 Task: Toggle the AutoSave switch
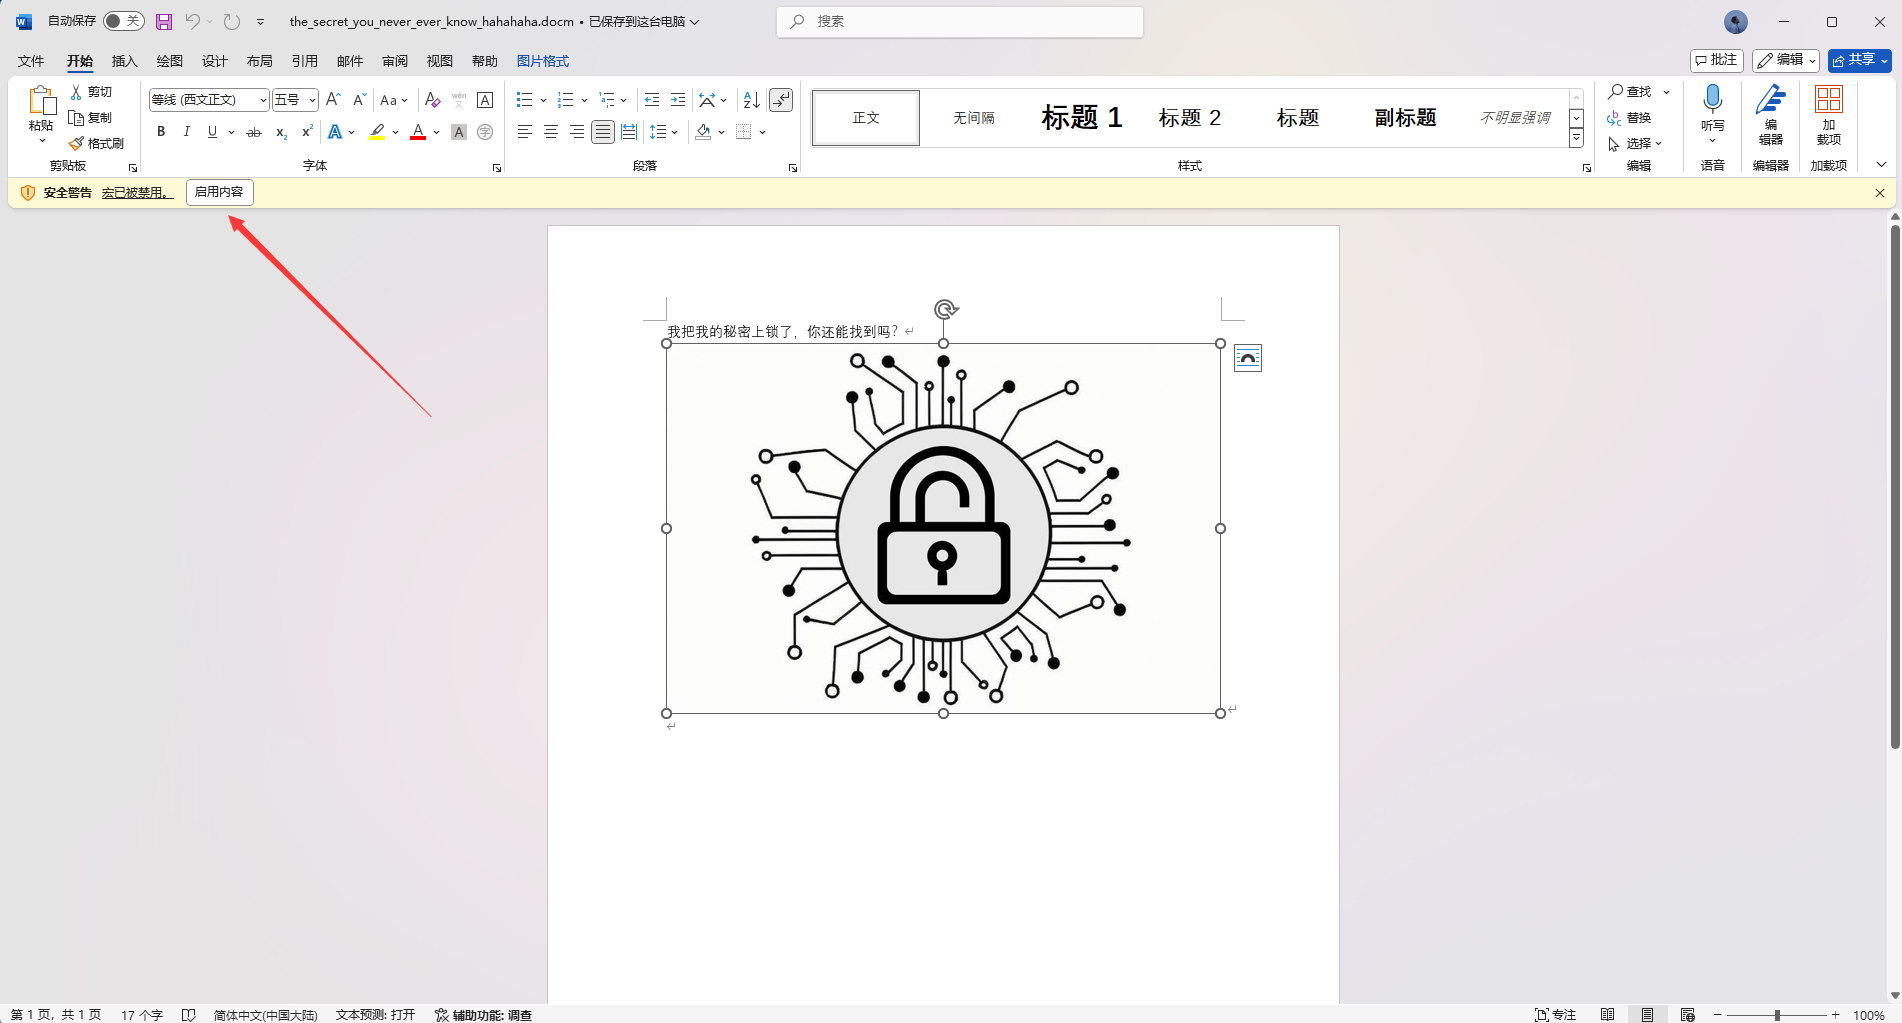(123, 21)
